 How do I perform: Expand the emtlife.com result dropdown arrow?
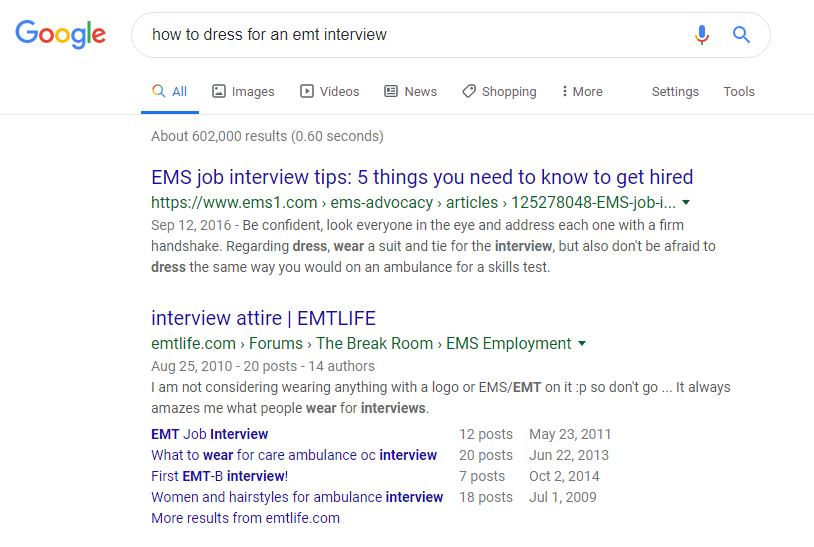coord(582,344)
